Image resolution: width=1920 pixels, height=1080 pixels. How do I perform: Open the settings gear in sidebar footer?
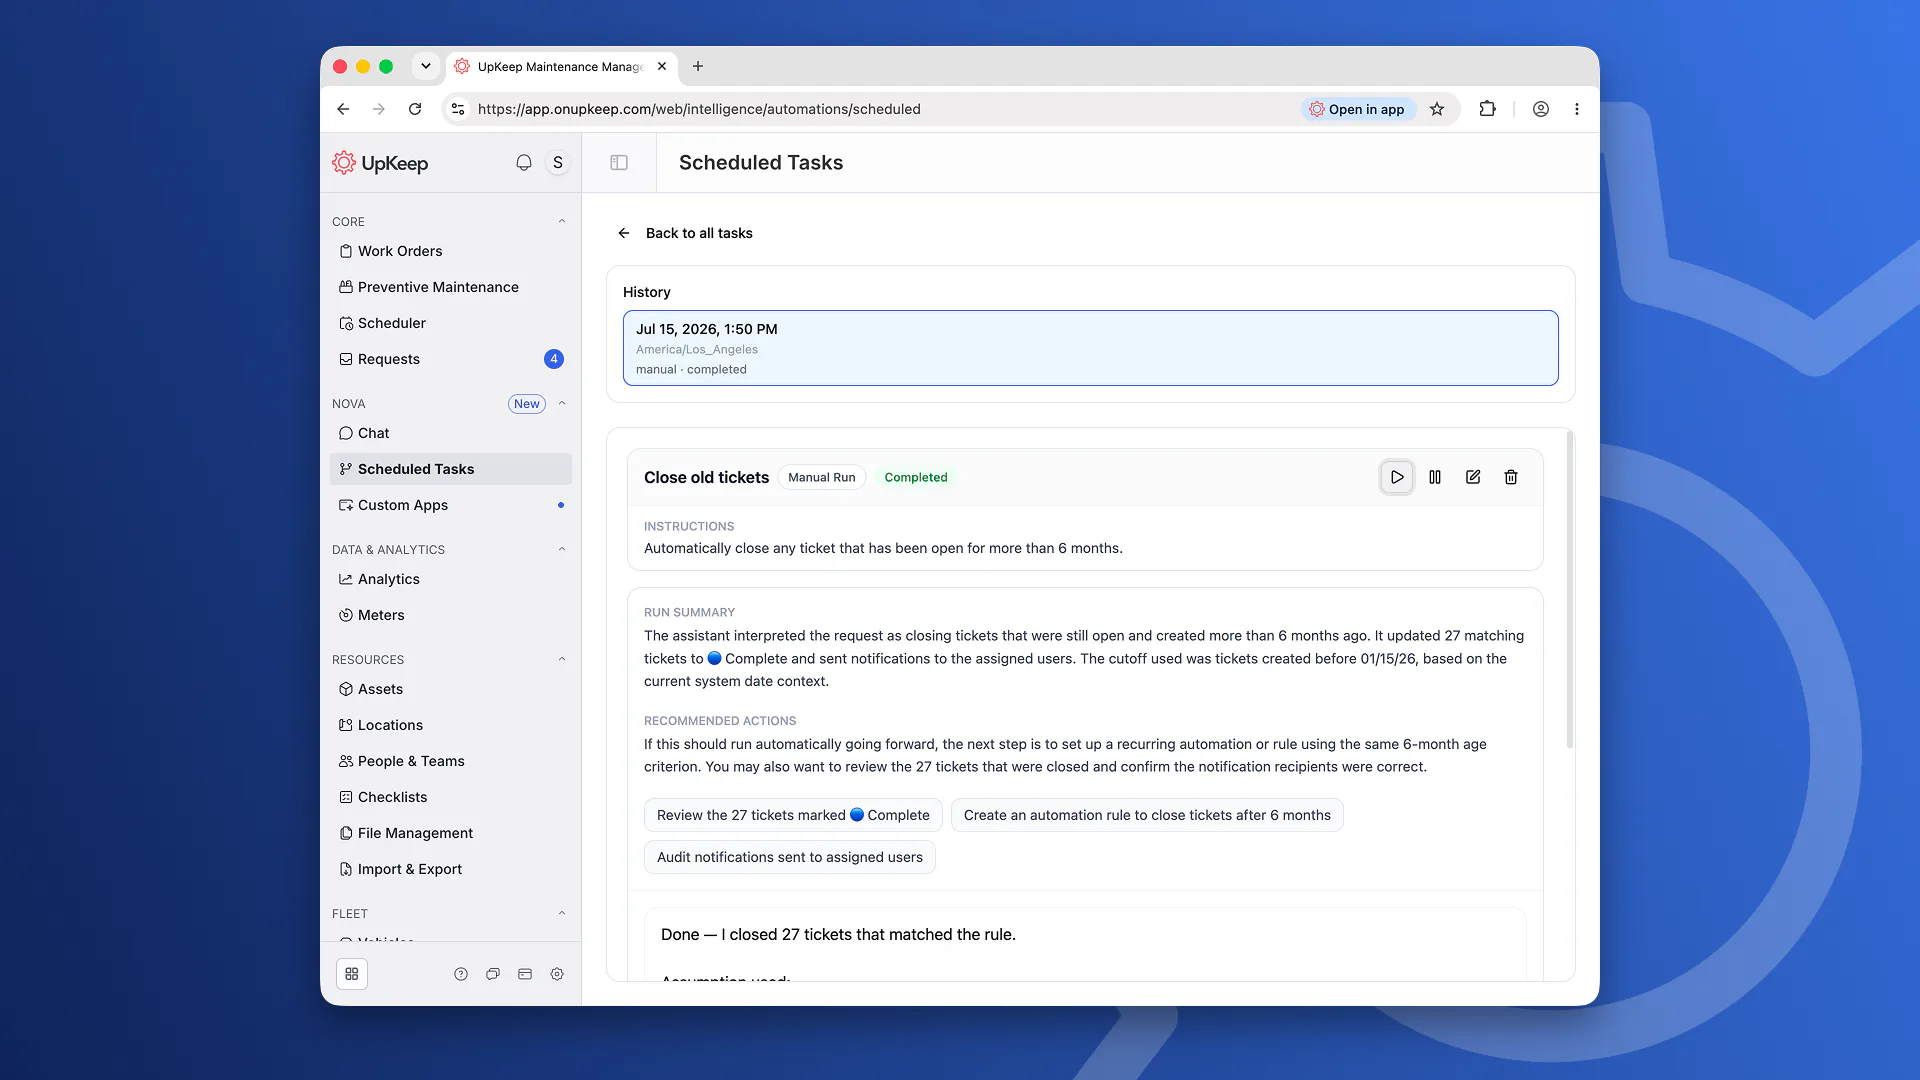pos(557,974)
